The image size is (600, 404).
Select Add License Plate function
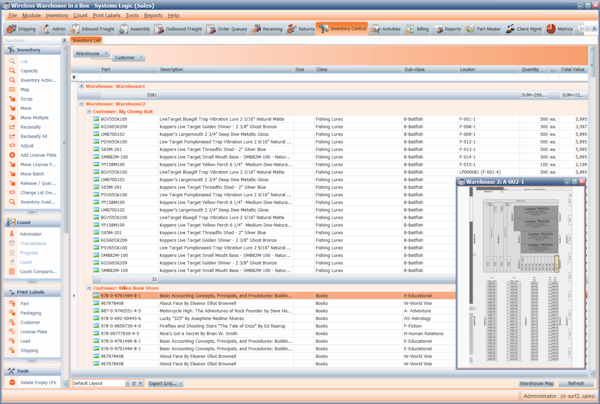tap(38, 155)
